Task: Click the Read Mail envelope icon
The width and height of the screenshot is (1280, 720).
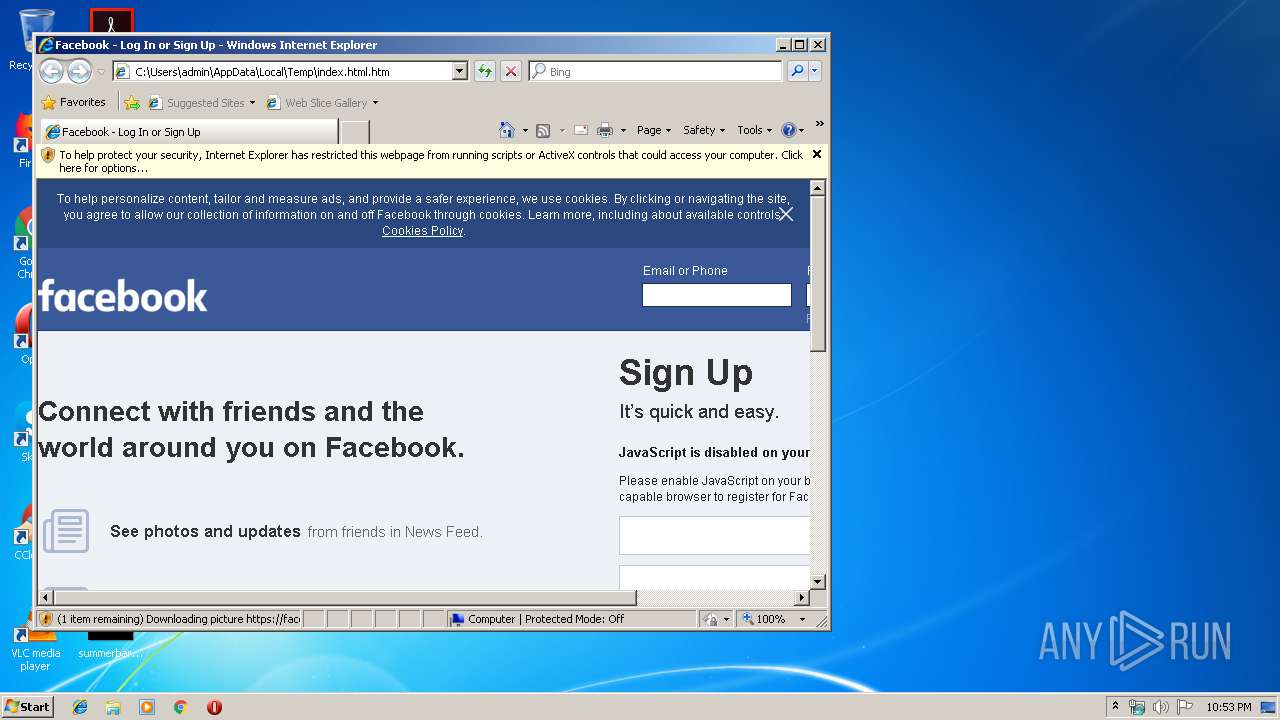Action: pyautogui.click(x=580, y=130)
